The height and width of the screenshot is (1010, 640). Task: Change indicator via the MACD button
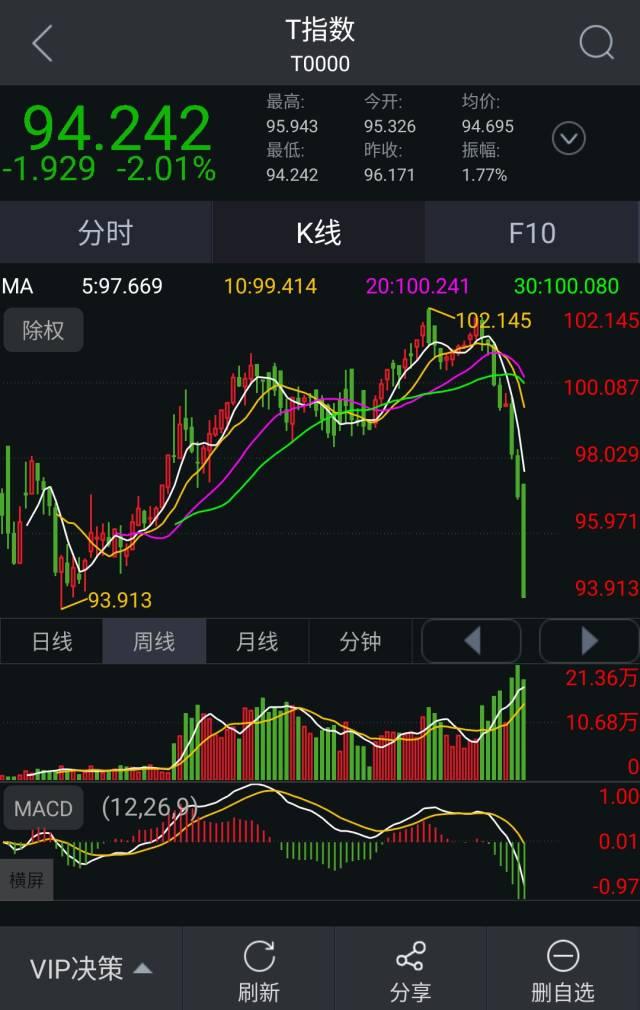(43, 808)
